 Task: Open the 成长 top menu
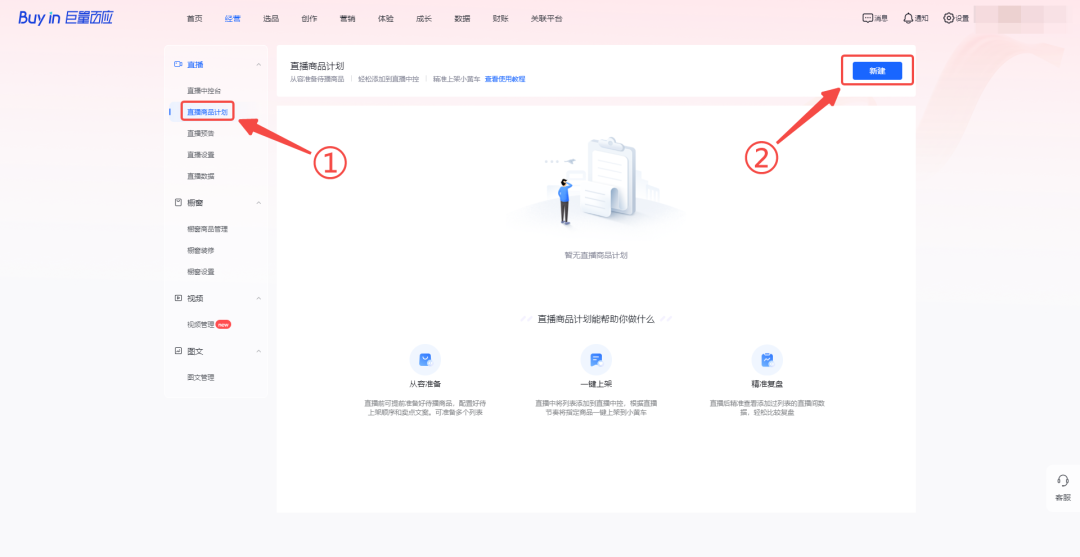[x=424, y=19]
